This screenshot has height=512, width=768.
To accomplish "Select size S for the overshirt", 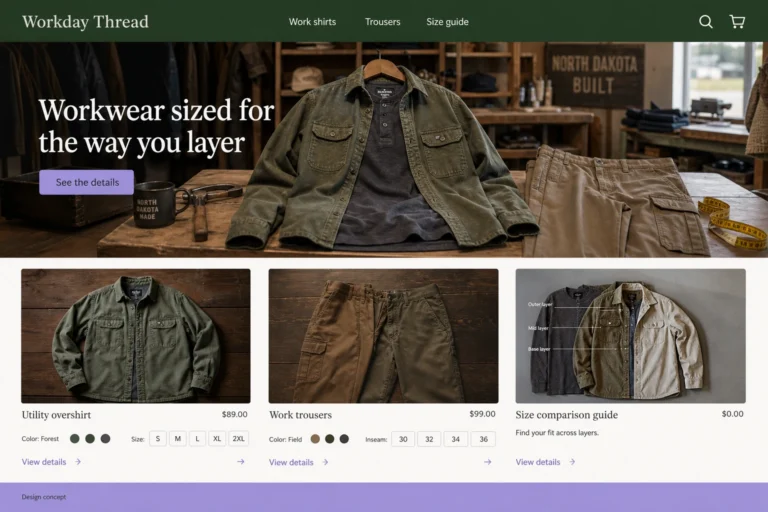I will point(158,439).
